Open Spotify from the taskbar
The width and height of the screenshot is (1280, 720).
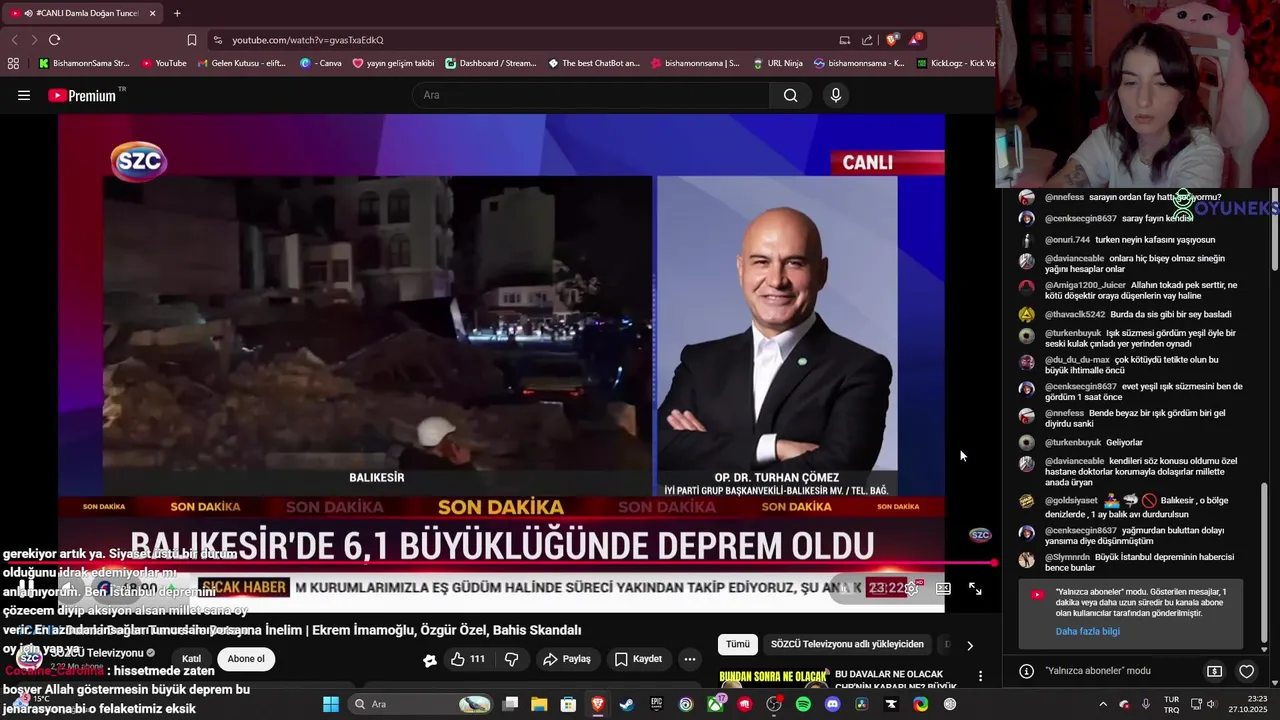[x=803, y=704]
